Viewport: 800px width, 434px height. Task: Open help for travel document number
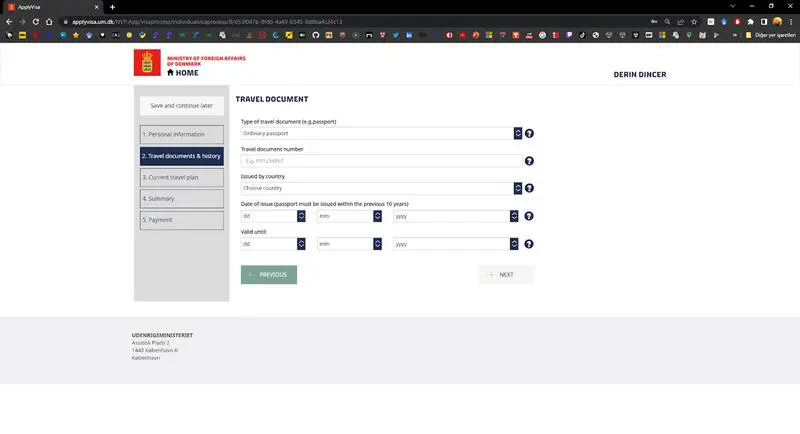click(529, 161)
